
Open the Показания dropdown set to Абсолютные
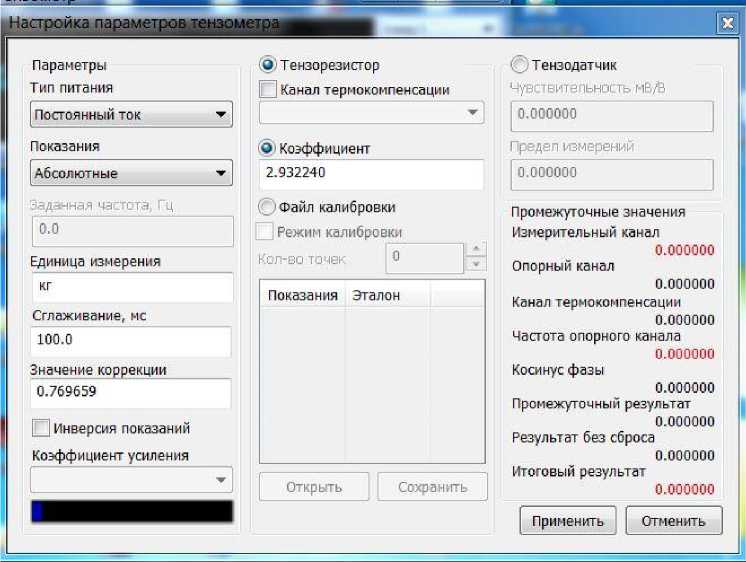point(131,173)
